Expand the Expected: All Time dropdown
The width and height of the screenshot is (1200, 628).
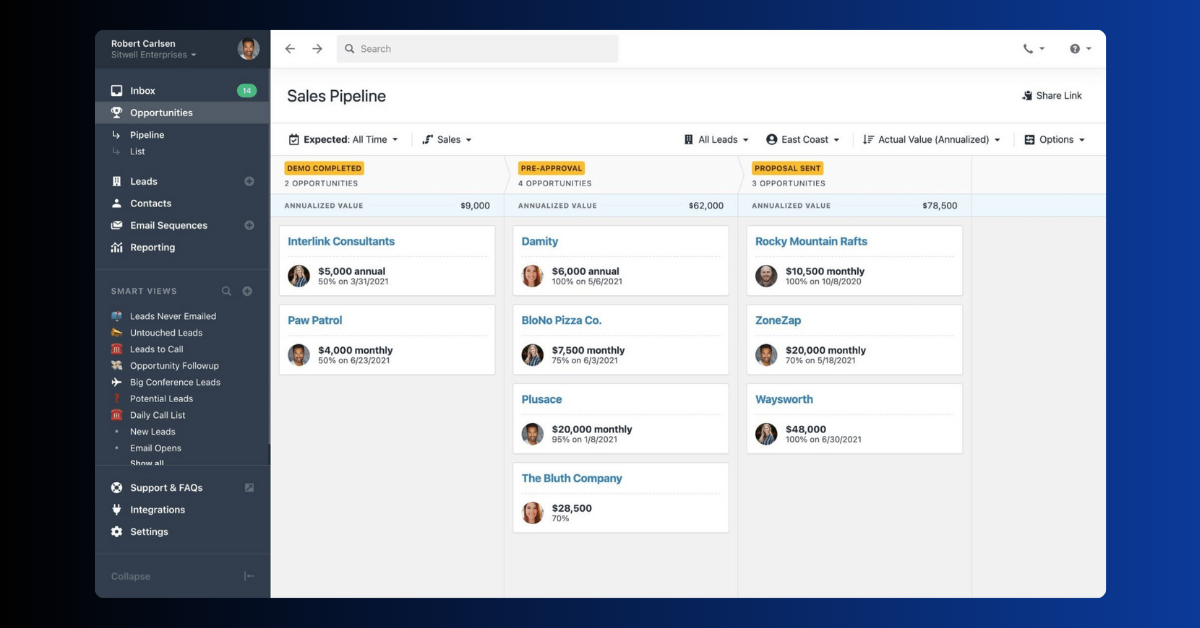[x=343, y=140]
